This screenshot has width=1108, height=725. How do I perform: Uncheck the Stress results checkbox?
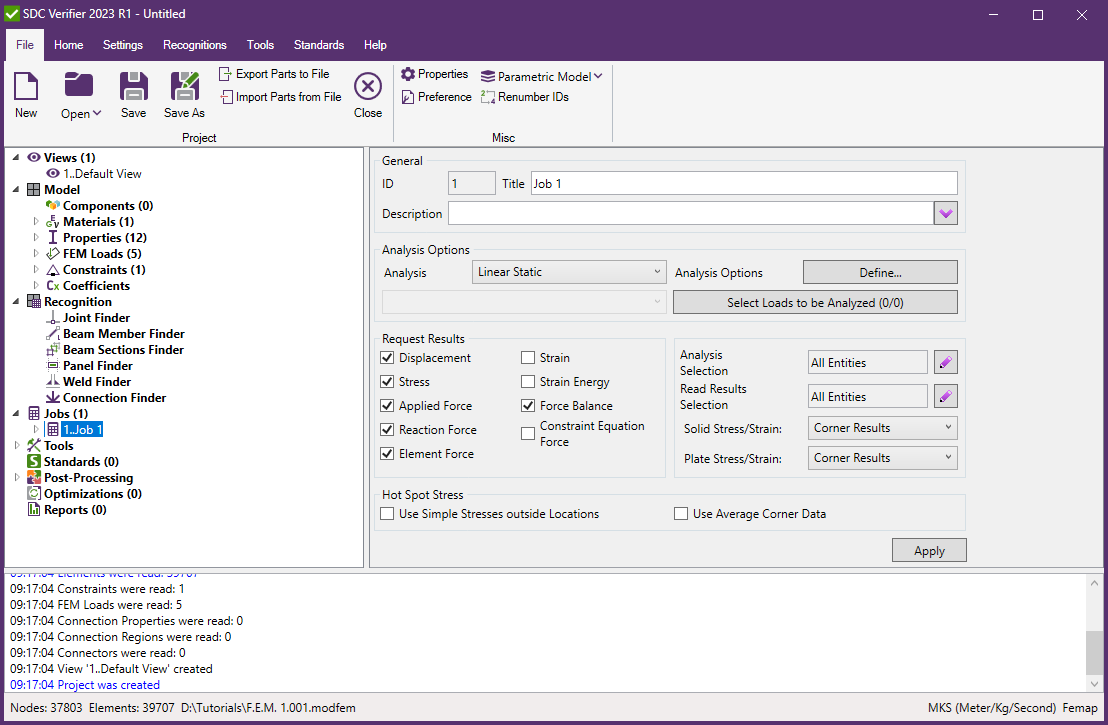(387, 381)
